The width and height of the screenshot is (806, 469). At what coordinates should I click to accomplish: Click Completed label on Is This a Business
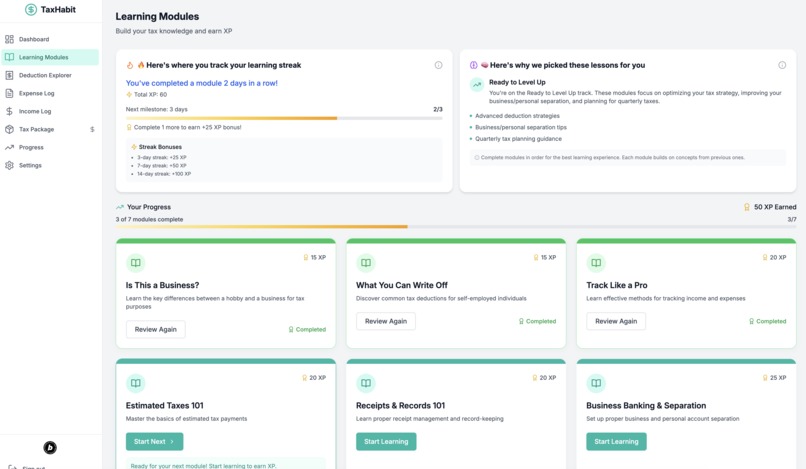click(307, 329)
